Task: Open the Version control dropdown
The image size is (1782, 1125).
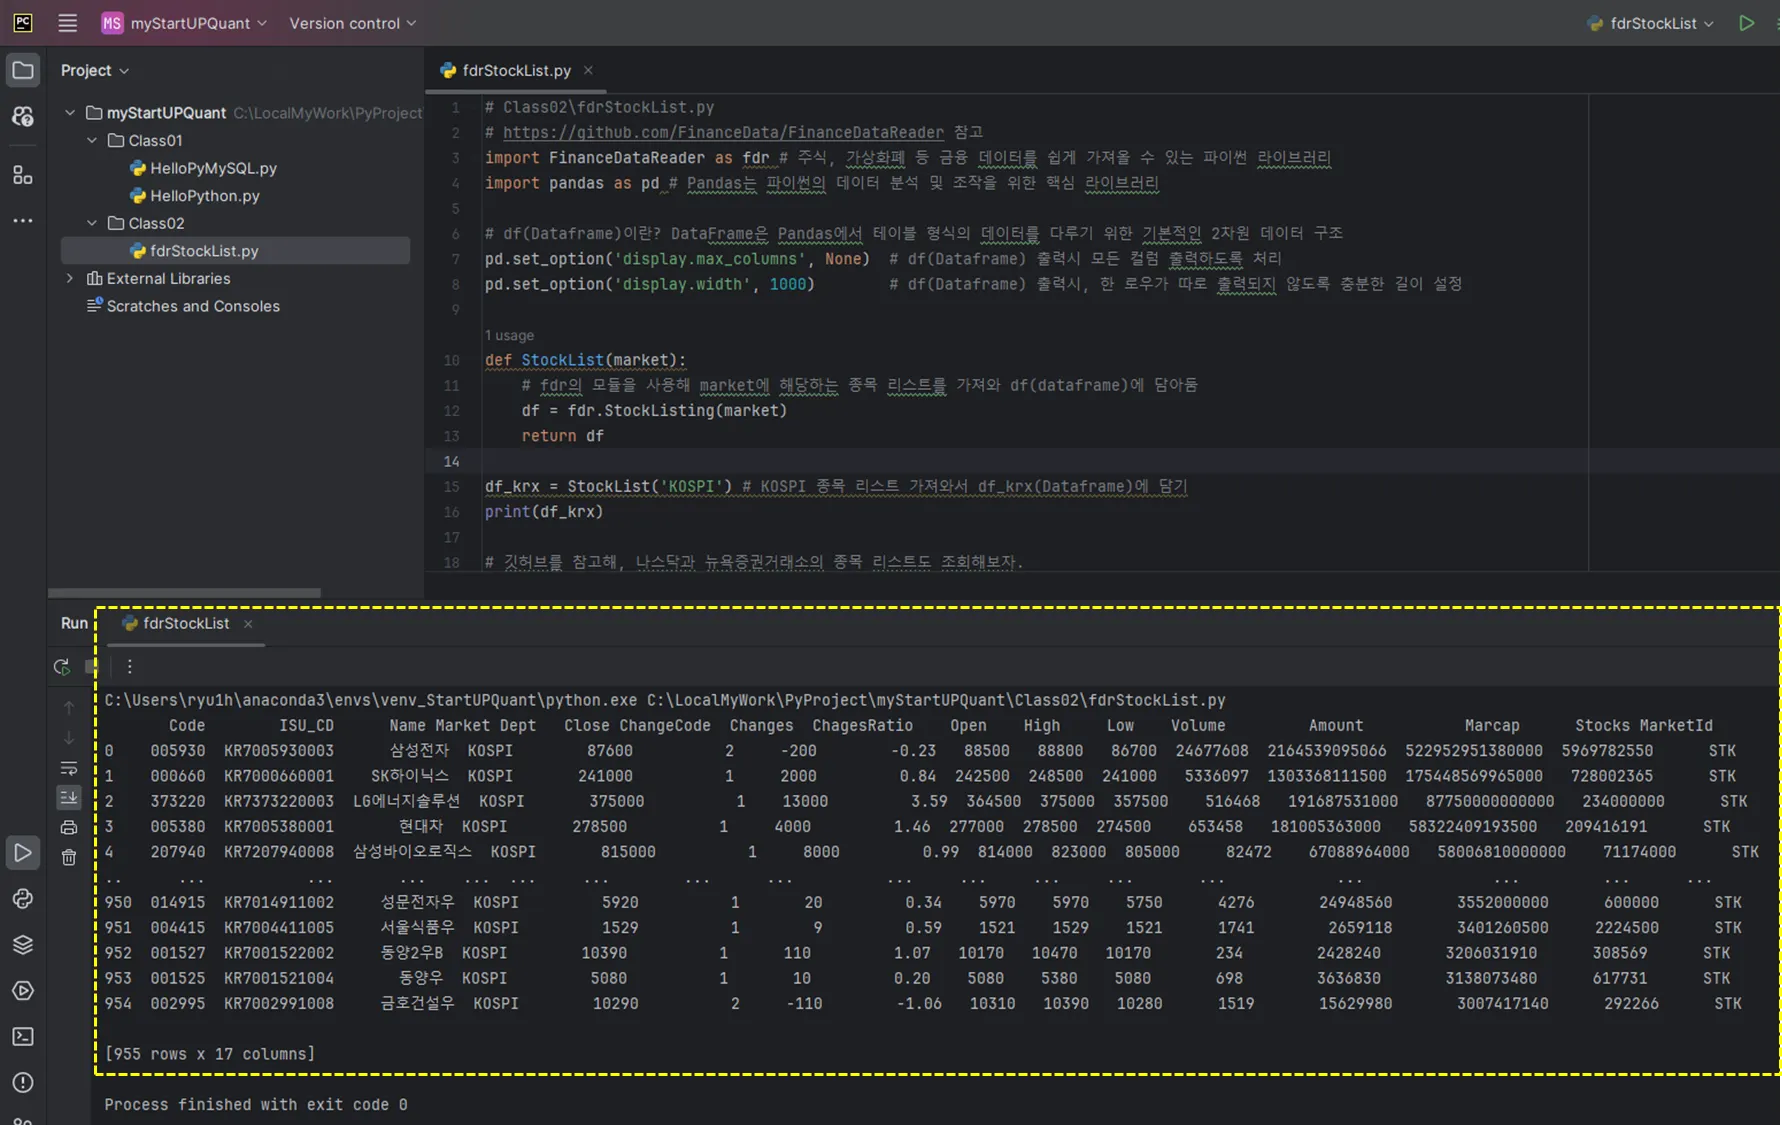Action: (x=352, y=23)
